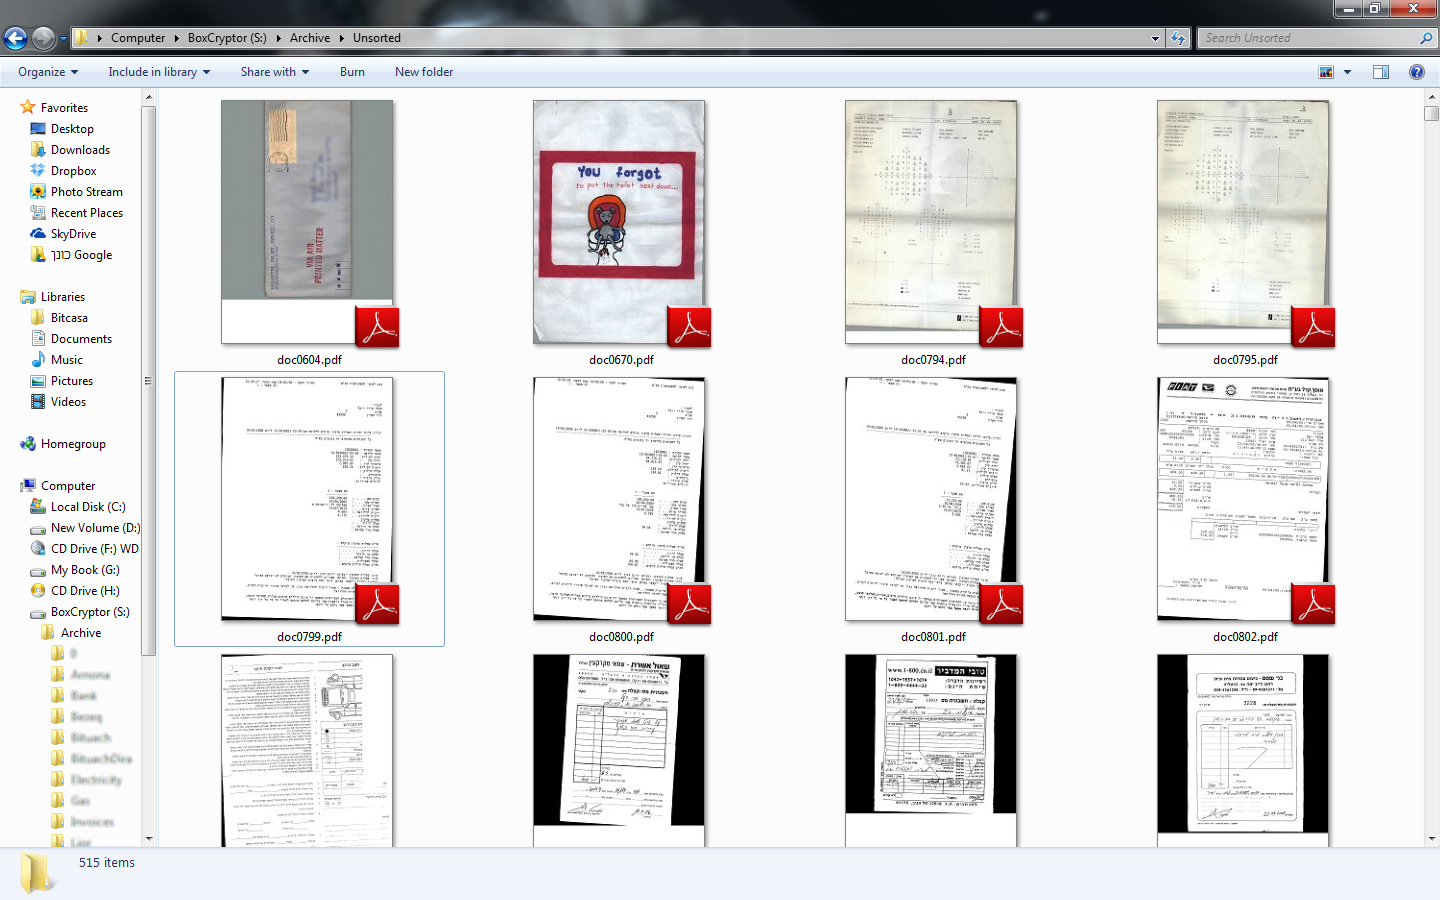Select Photo Stream in the sidebar

pyautogui.click(x=86, y=192)
